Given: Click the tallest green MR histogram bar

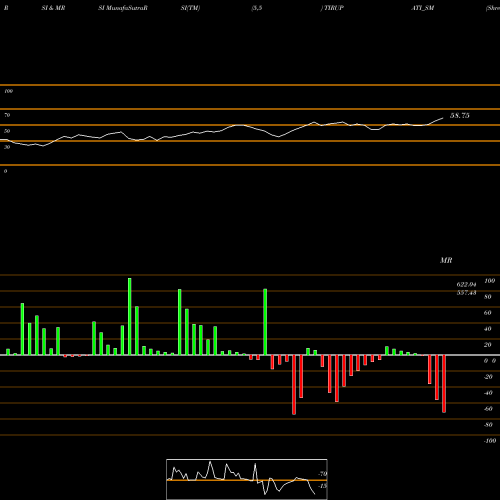Looking at the screenshot, I should tap(130, 316).
